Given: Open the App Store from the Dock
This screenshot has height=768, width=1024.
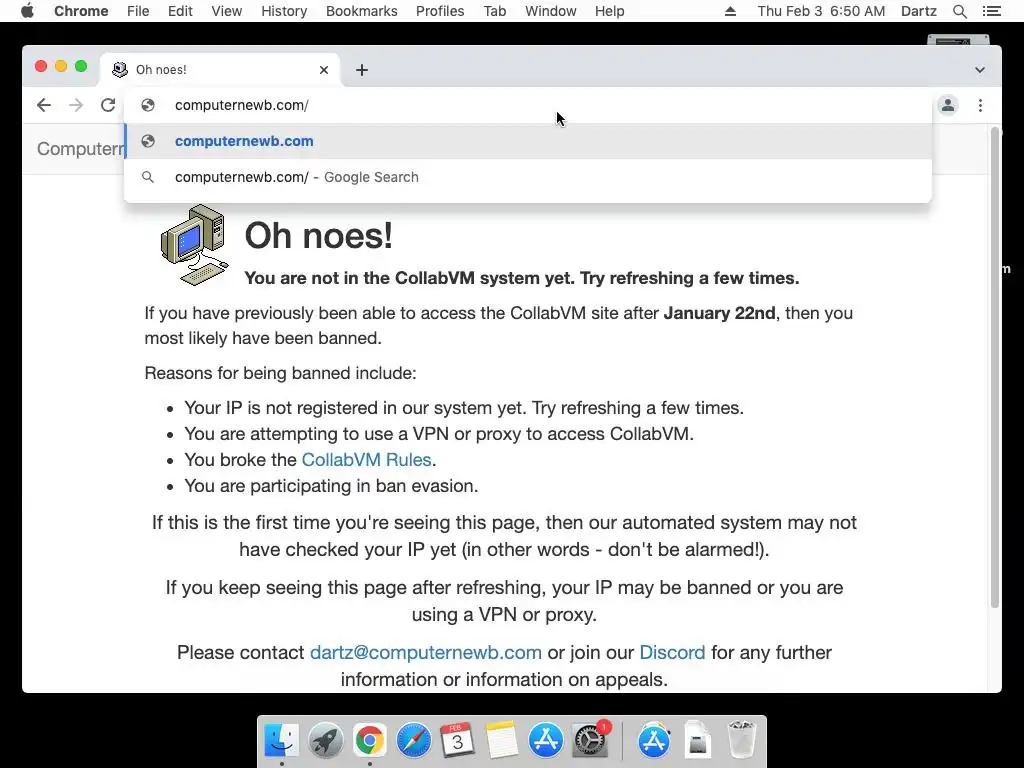Looking at the screenshot, I should pos(546,740).
